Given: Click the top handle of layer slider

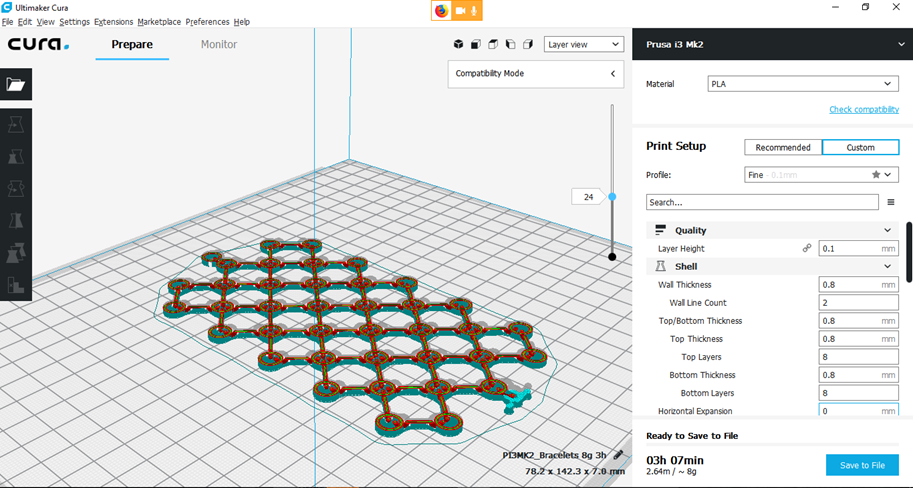Looking at the screenshot, I should tap(612, 197).
